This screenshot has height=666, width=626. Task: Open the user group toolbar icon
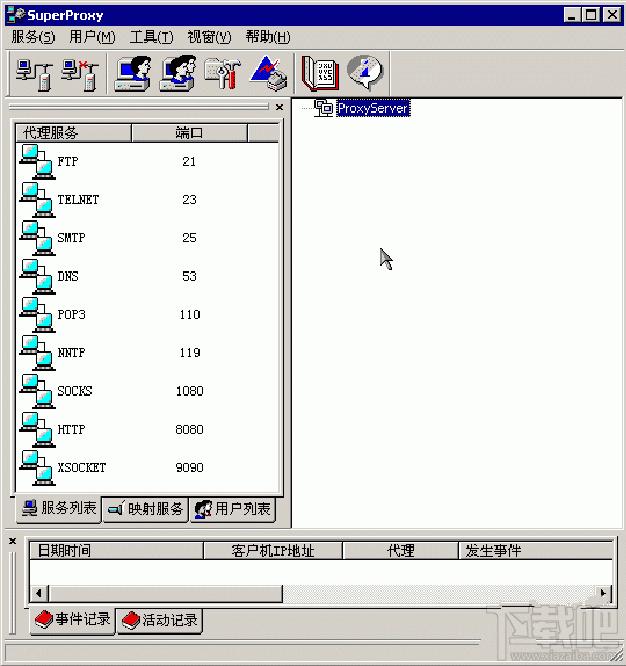176,74
